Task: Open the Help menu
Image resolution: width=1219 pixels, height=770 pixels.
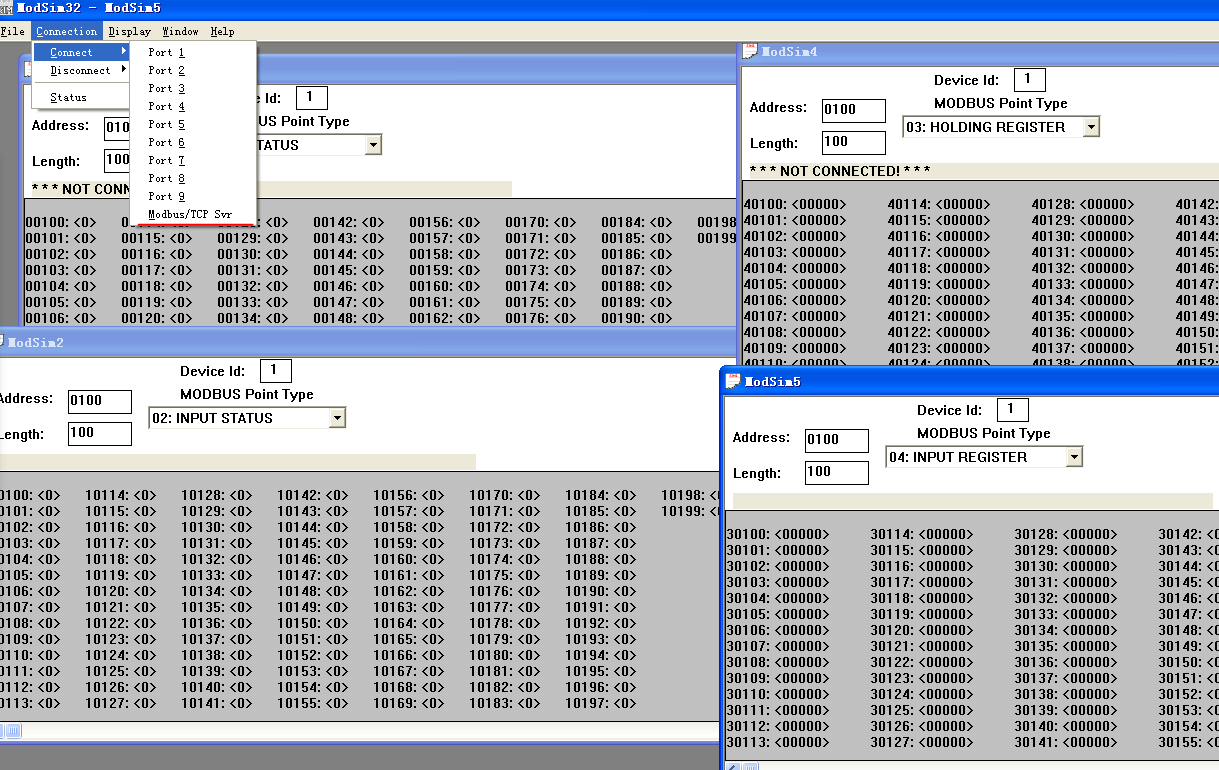Action: pos(222,31)
